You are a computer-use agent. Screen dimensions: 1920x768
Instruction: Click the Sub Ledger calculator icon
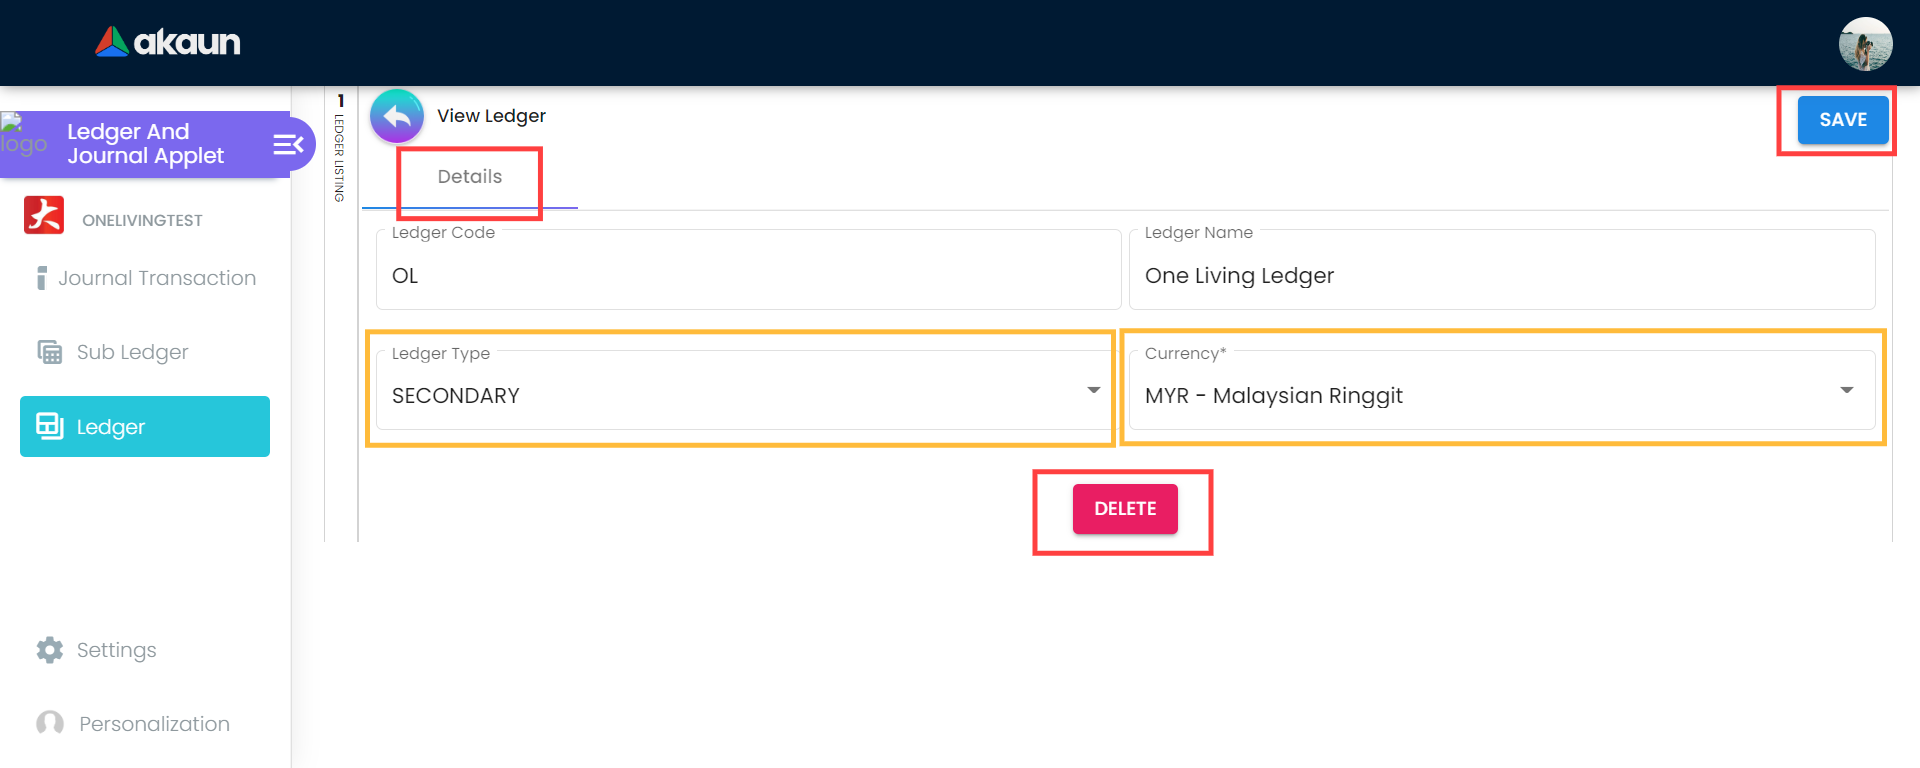[50, 352]
